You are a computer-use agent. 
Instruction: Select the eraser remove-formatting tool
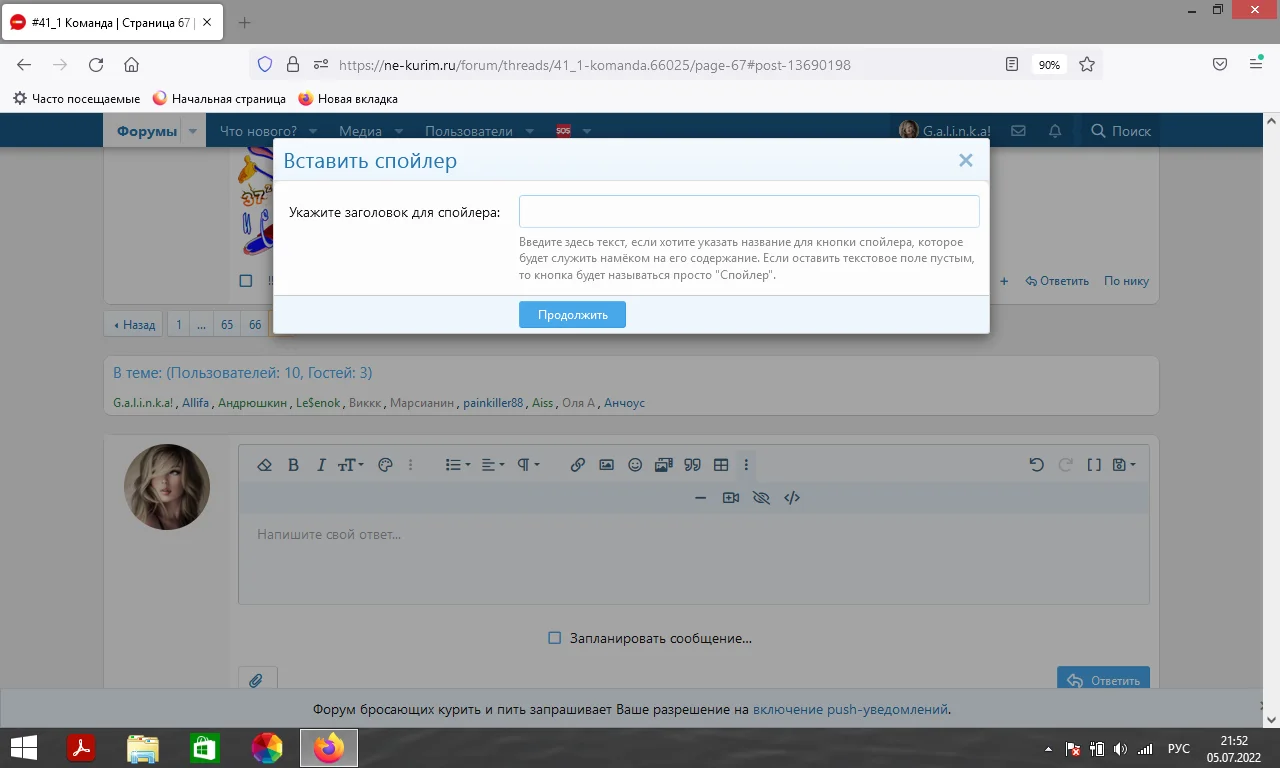tap(265, 465)
